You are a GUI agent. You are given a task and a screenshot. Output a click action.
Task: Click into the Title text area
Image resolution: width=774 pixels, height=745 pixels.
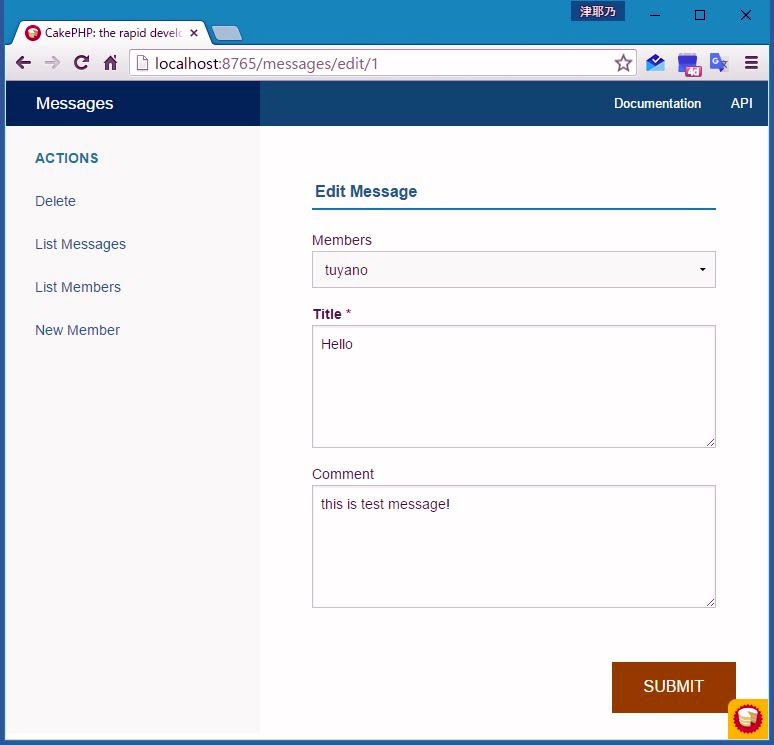[513, 386]
